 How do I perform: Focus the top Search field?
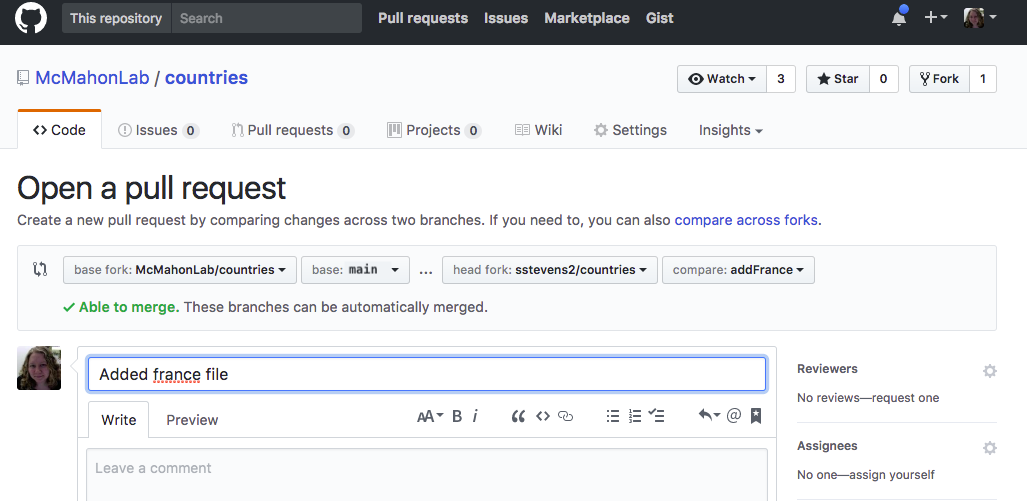267,18
